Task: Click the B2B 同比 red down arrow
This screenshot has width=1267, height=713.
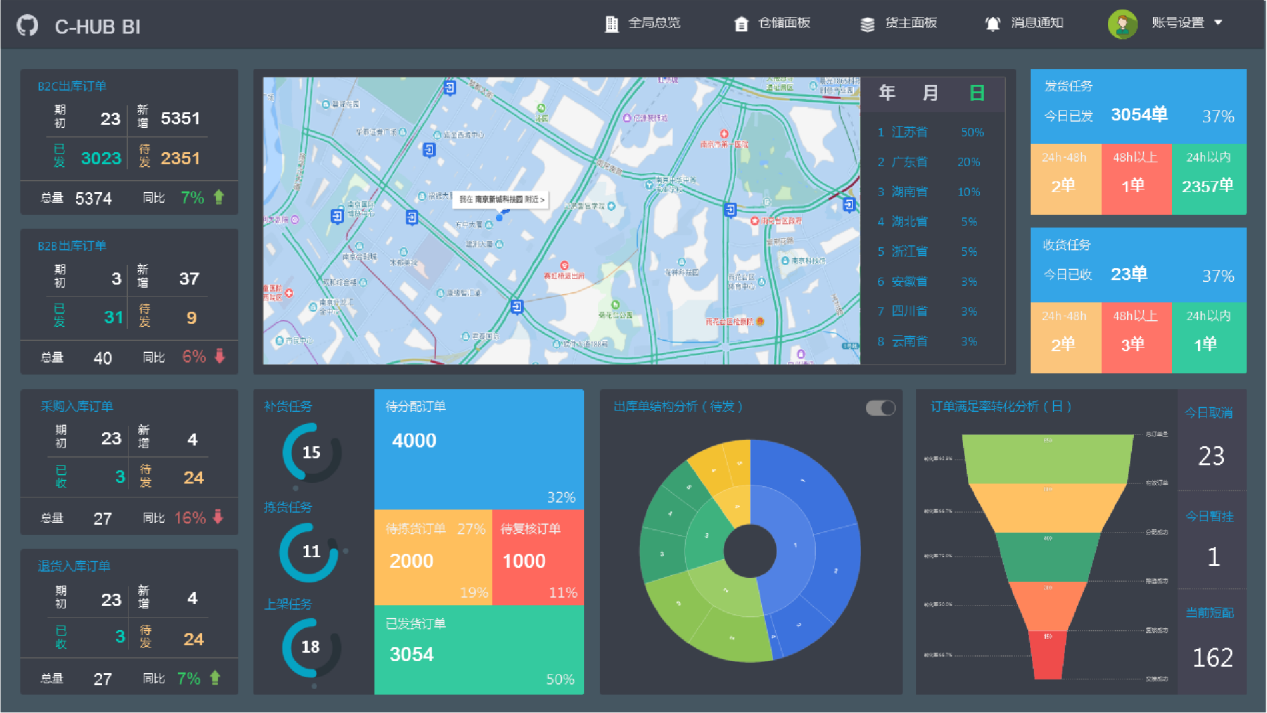Action: pyautogui.click(x=219, y=357)
